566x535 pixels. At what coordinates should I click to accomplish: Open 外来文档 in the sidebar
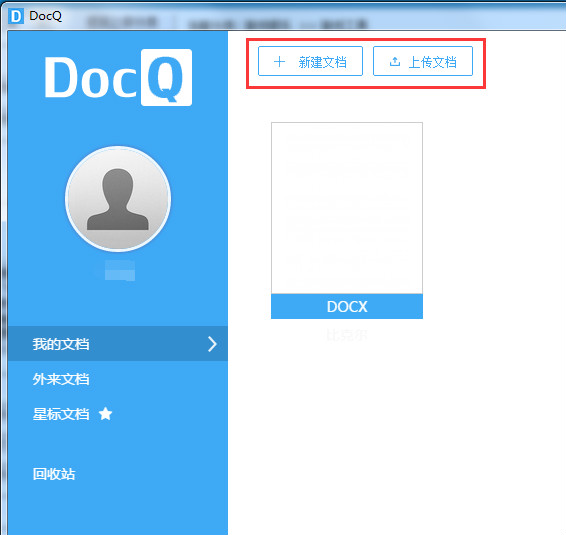61,379
